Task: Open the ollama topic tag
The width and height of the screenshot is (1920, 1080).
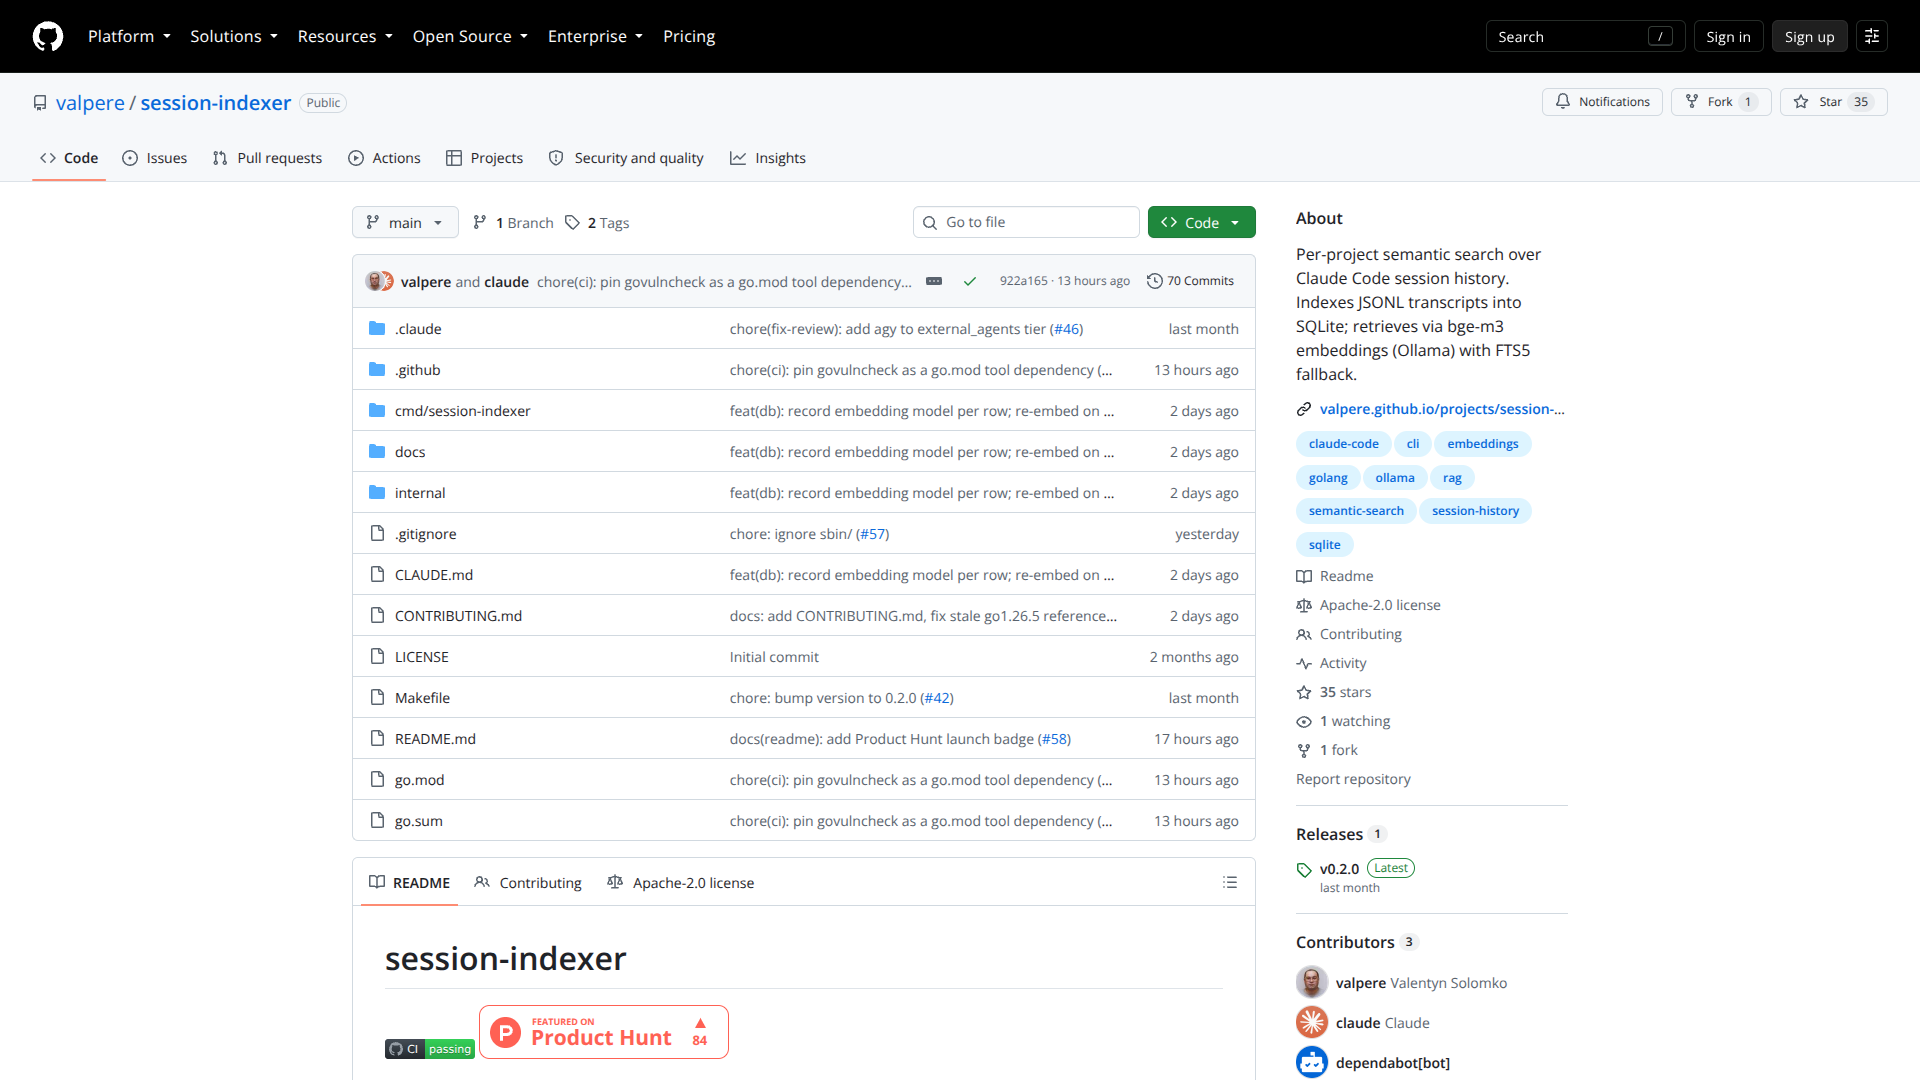Action: point(1394,478)
